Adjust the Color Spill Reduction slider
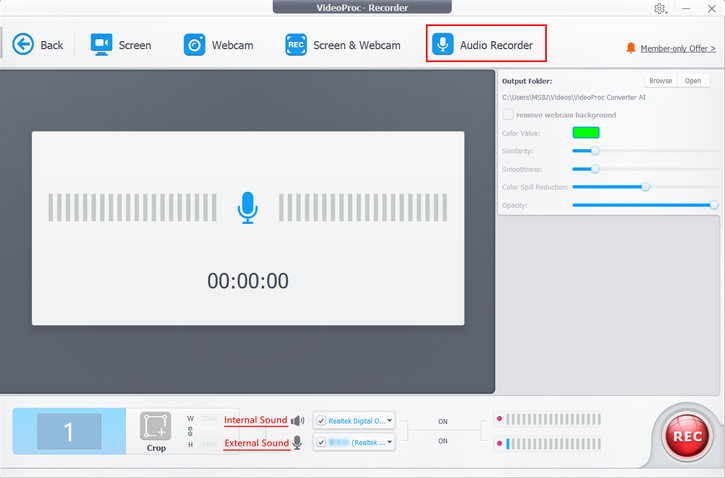The height and width of the screenshot is (478, 725). pyautogui.click(x=645, y=187)
